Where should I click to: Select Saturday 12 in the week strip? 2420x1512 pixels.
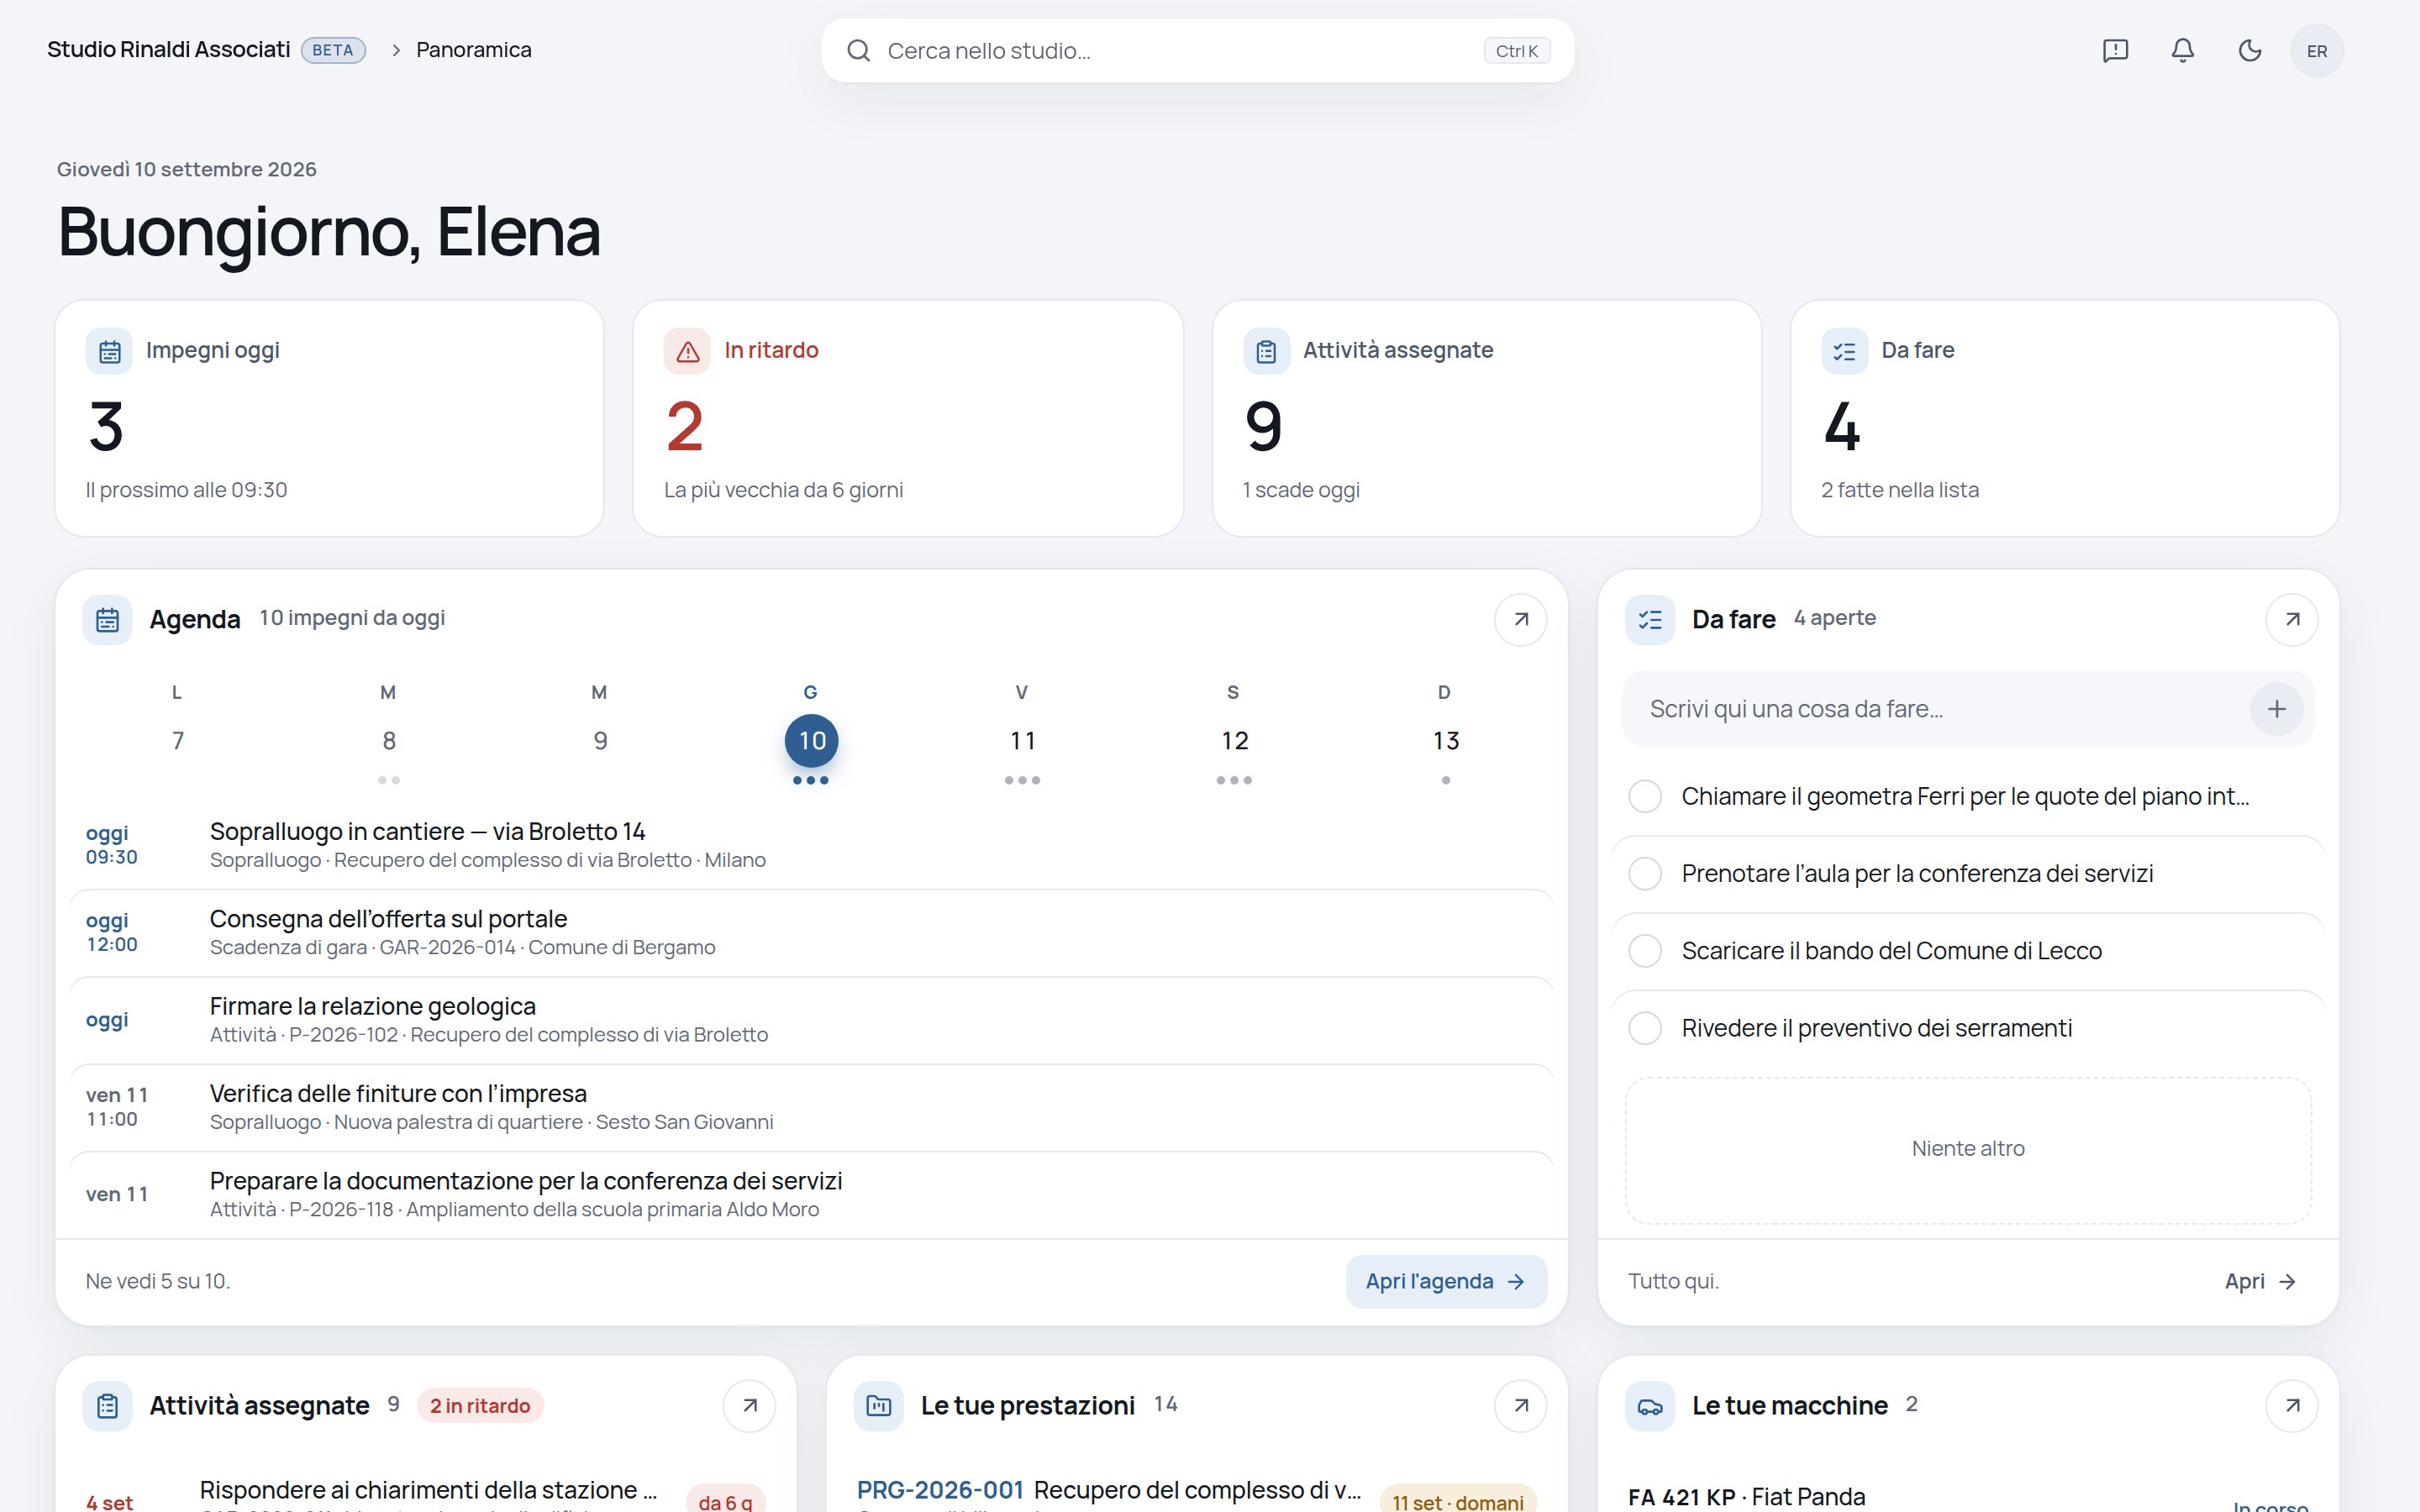coord(1234,738)
